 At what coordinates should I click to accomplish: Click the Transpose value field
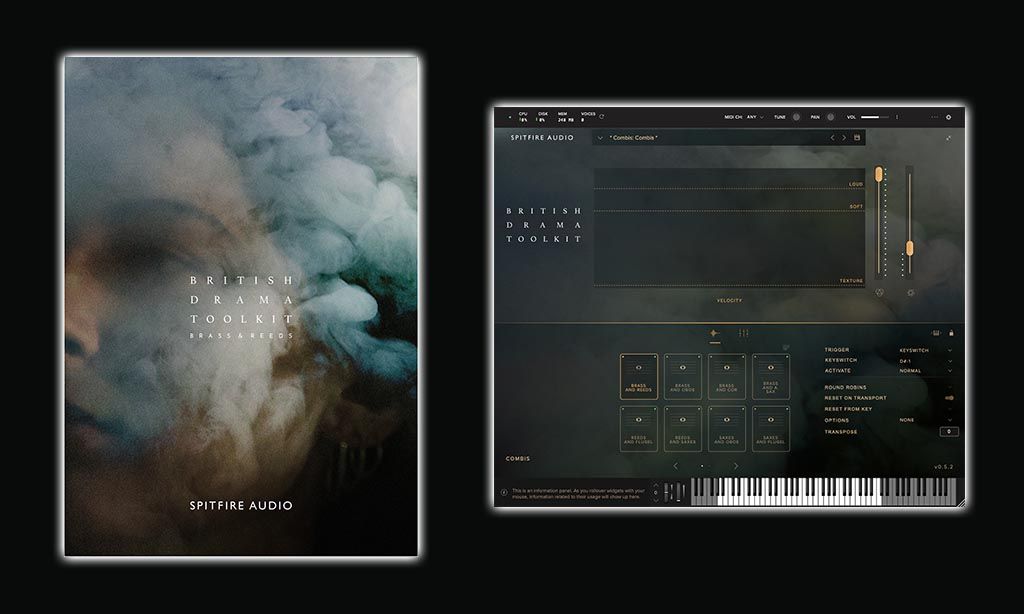[x=949, y=432]
